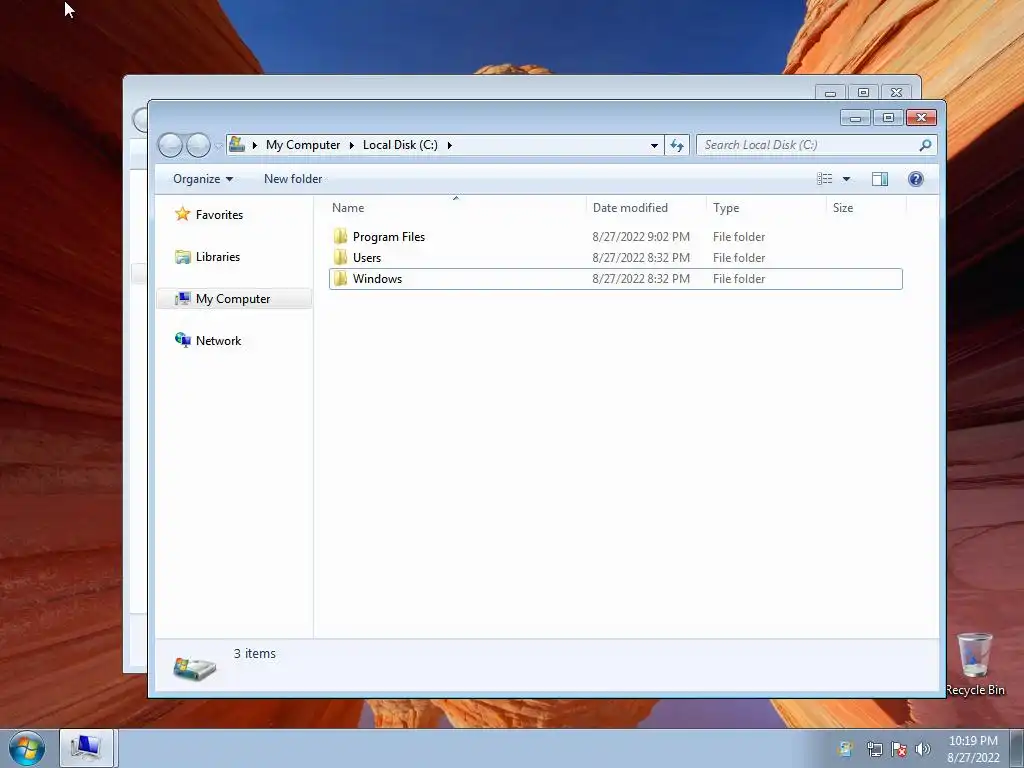
Task: Click the search magnifier icon
Action: 925,145
